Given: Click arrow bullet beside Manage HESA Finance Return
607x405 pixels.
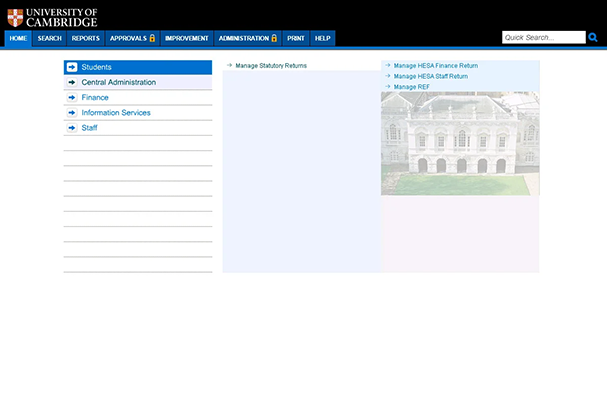Looking at the screenshot, I should (388, 65).
